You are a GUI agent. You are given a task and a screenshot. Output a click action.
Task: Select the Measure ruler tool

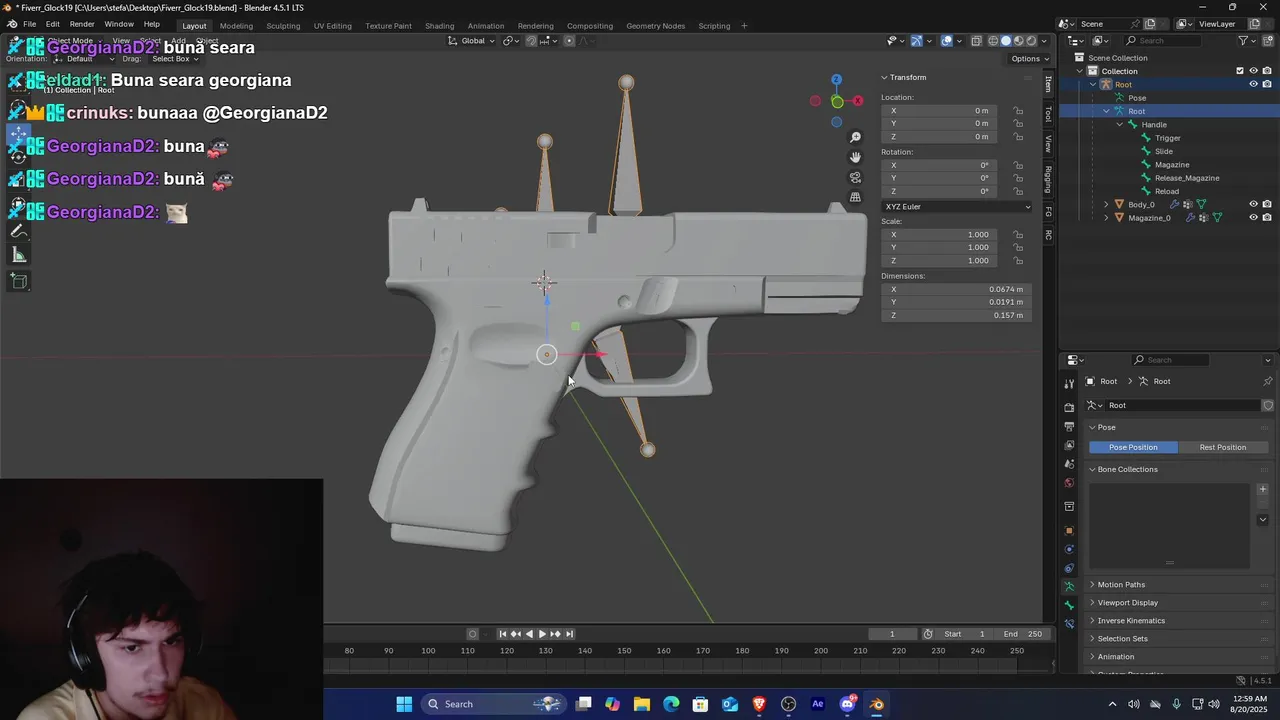click(18, 255)
